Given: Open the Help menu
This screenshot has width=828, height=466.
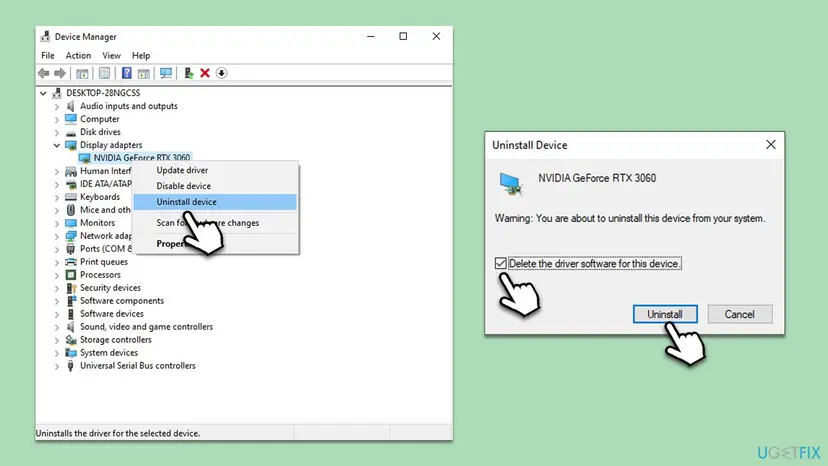Looking at the screenshot, I should coord(141,55).
